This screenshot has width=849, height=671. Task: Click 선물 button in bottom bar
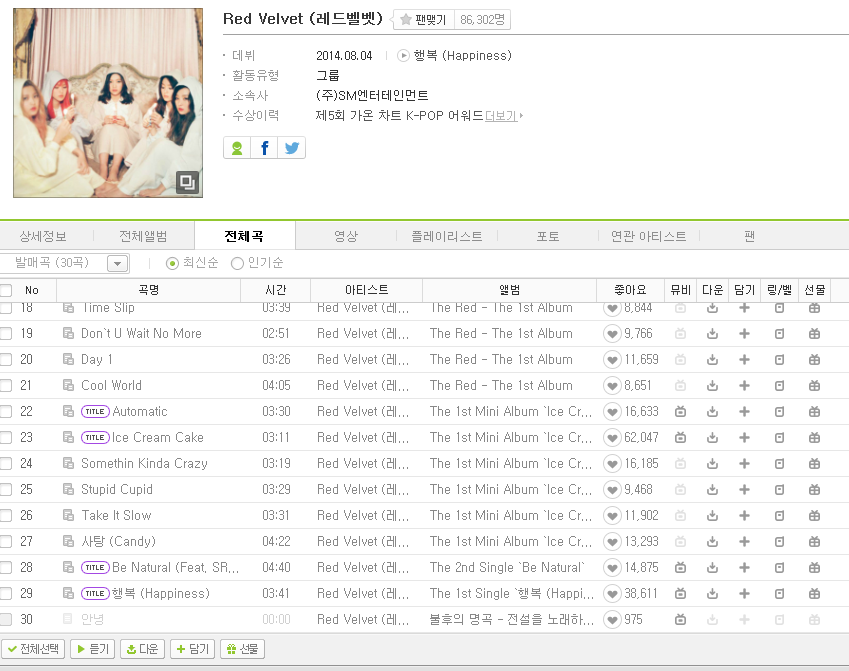242,649
